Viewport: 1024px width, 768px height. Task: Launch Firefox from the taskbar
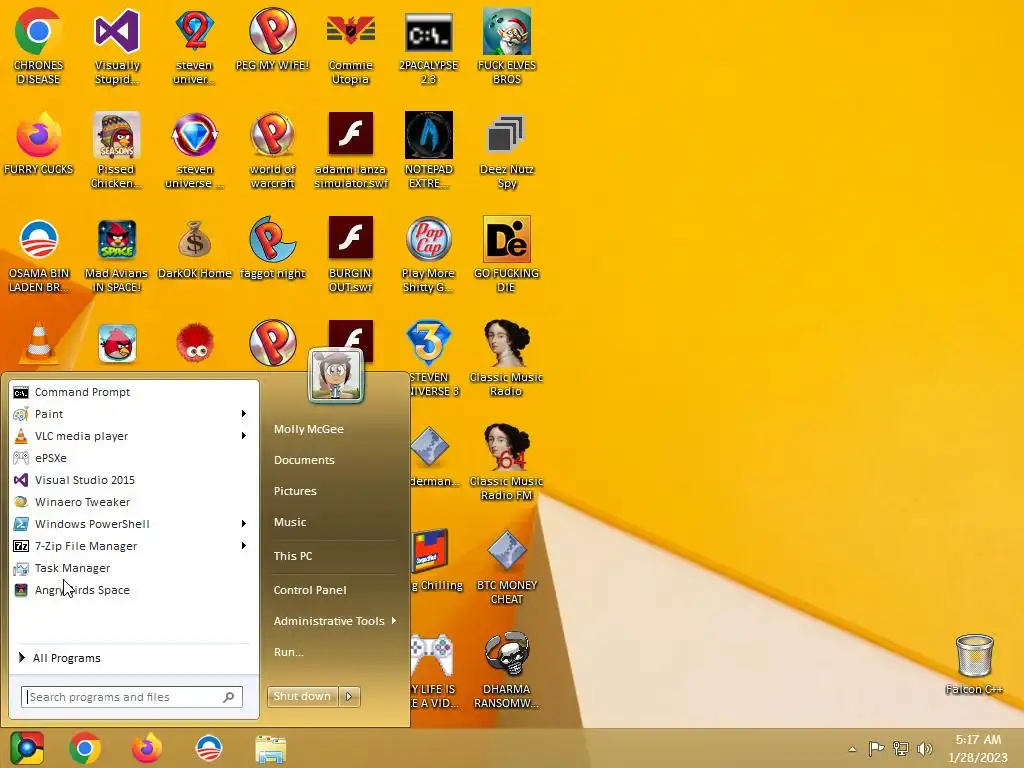[x=147, y=748]
